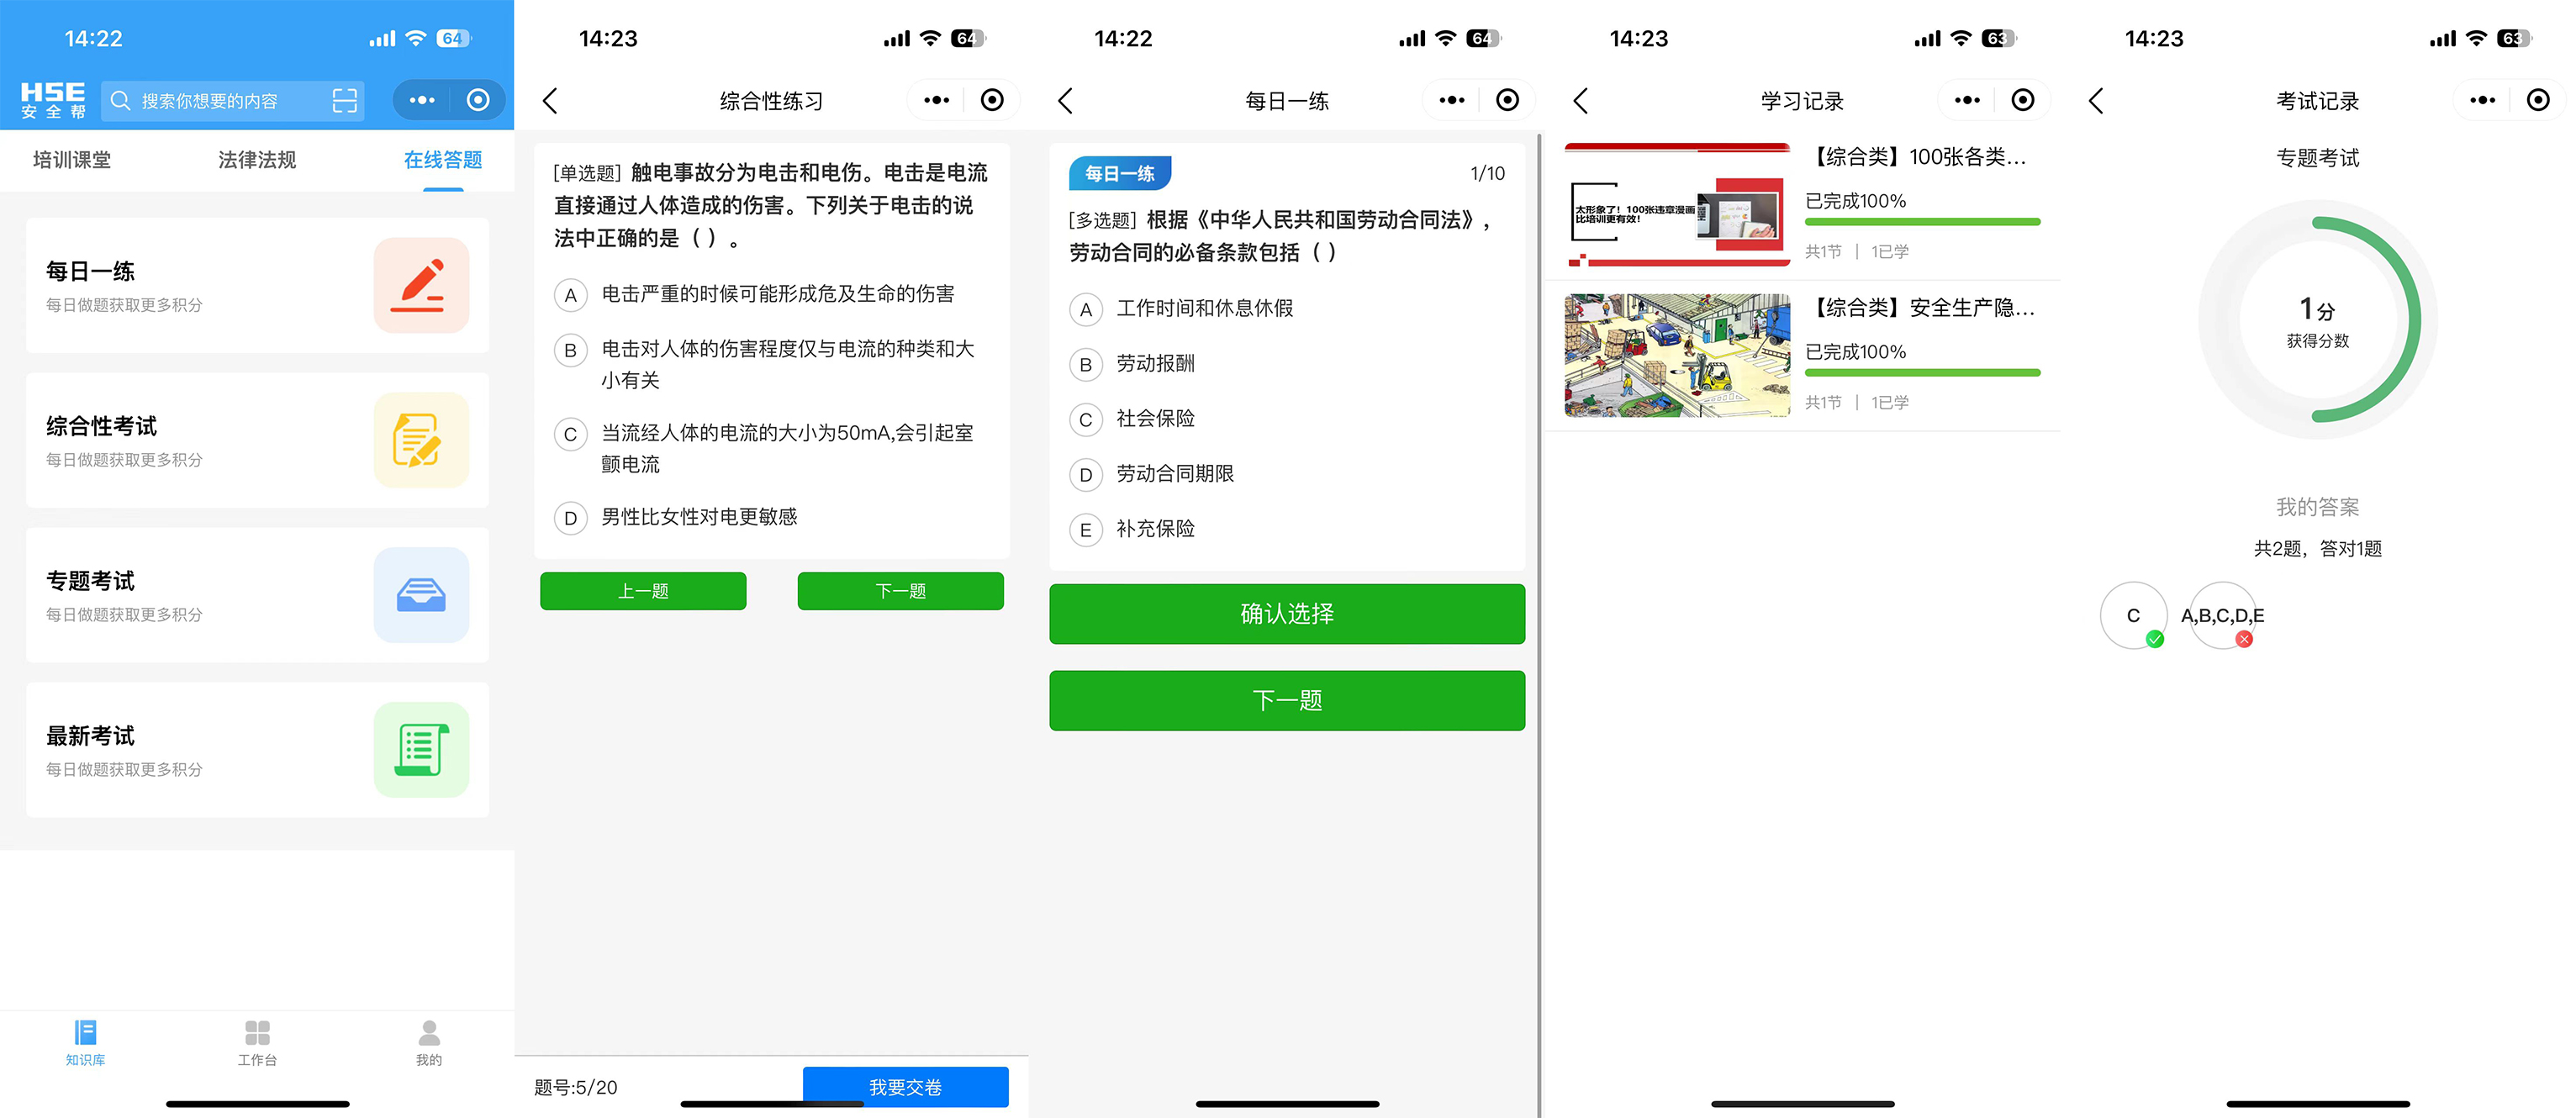Check option B 劳动报酬
Image resolution: width=2576 pixels, height=1118 pixels.
coord(1085,365)
